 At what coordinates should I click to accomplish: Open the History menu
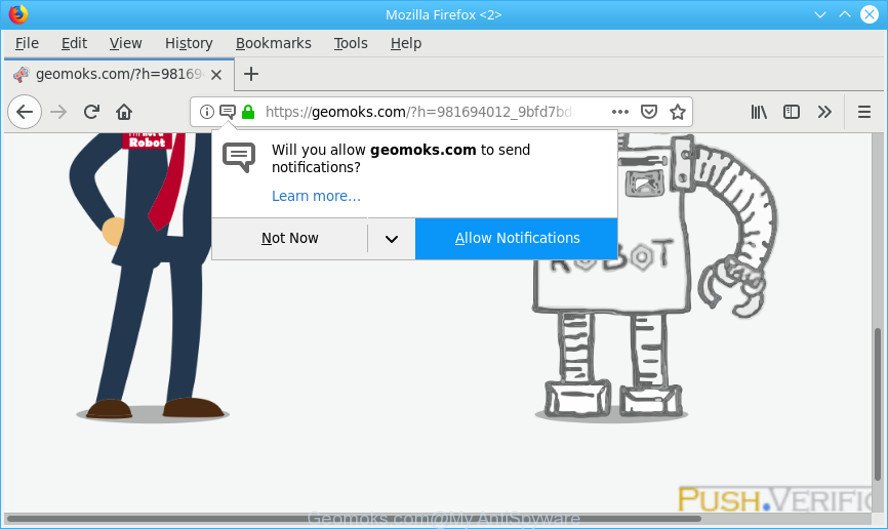click(189, 44)
